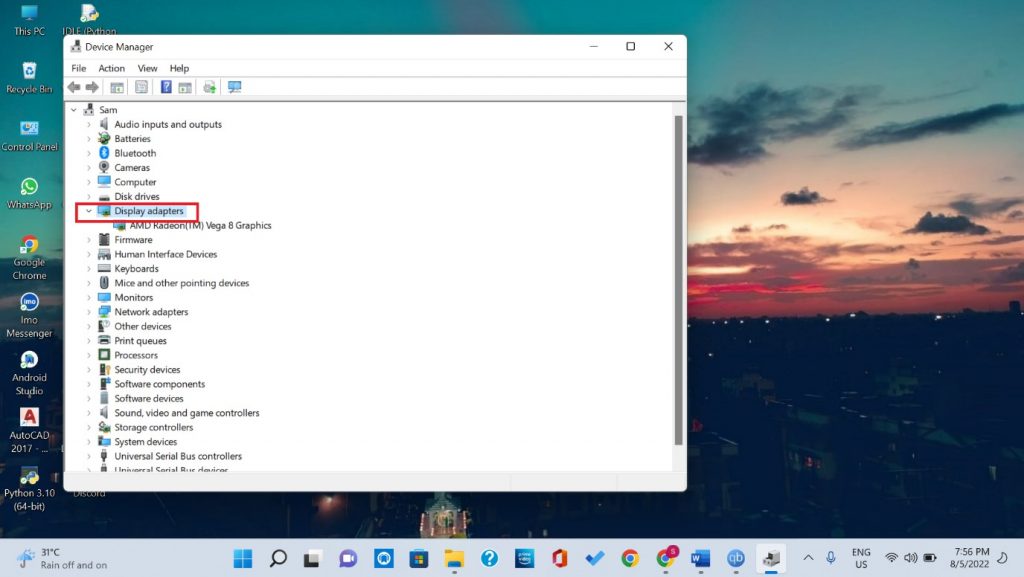Expand the Sound, video and game controllers
This screenshot has height=577, width=1024.
pyautogui.click(x=88, y=412)
